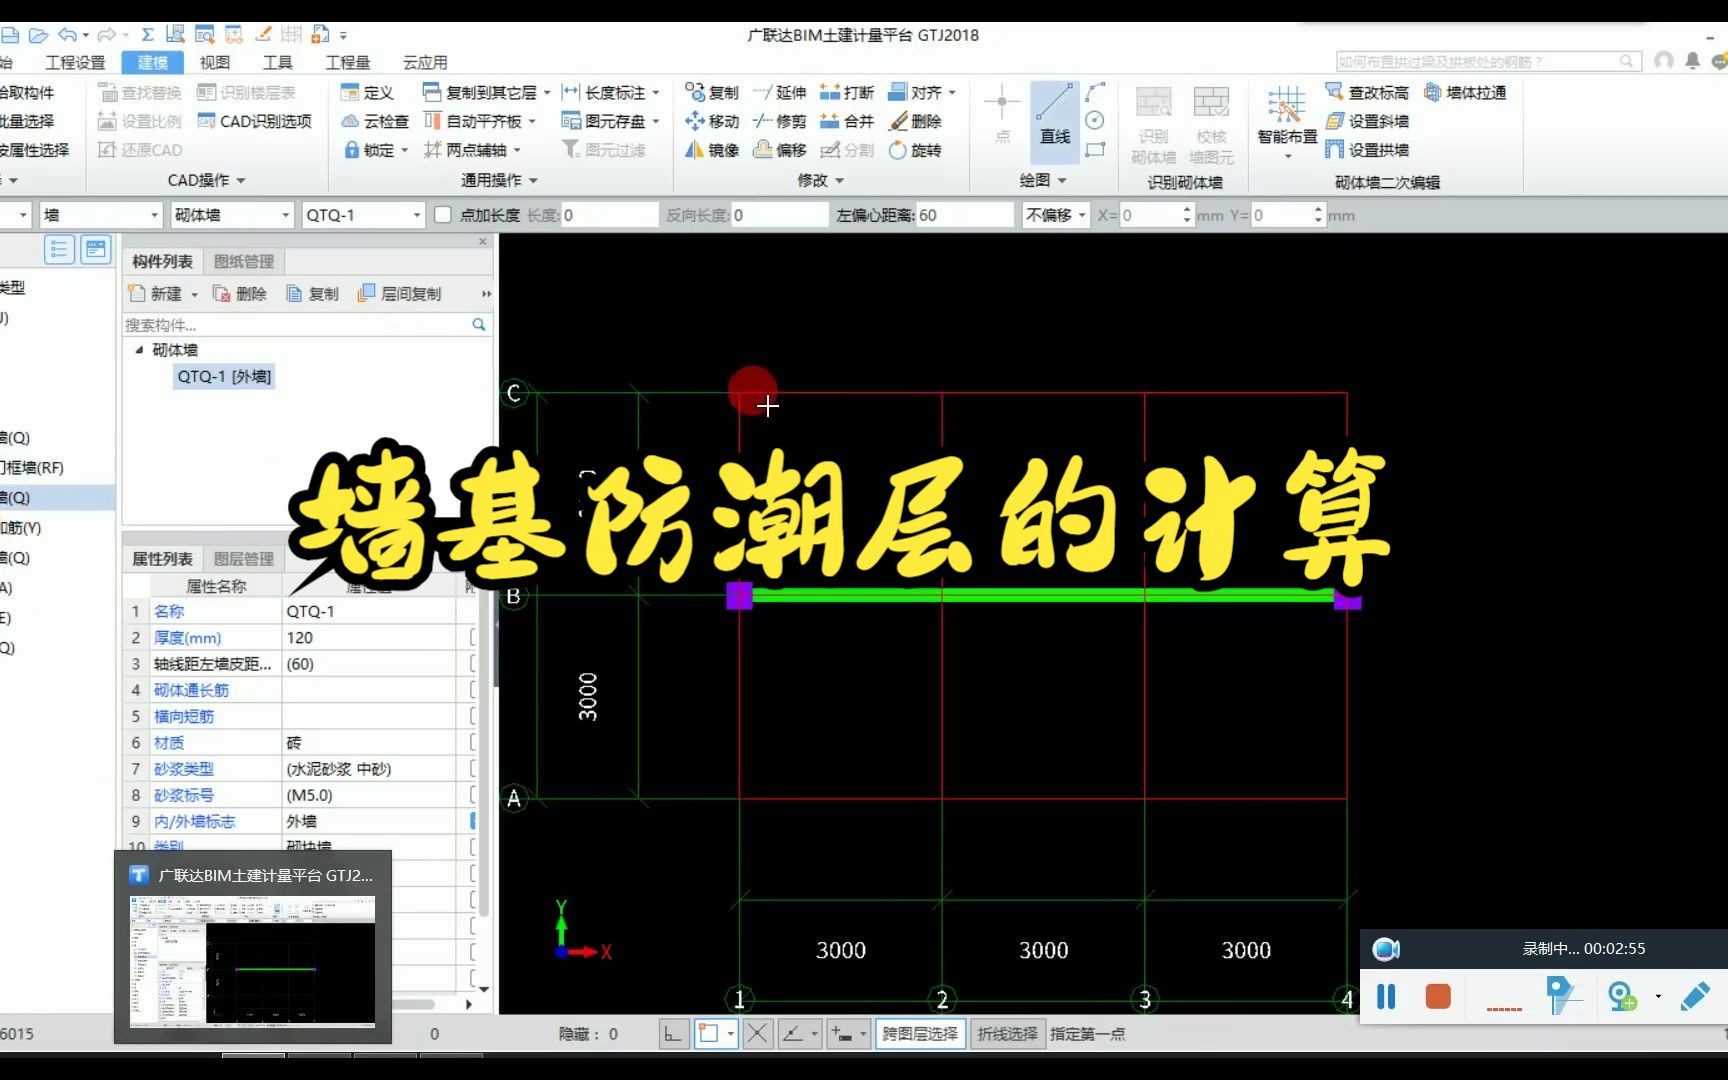This screenshot has width=1728, height=1080.
Task: Click the 查改标高 elevation tool
Action: (1367, 92)
